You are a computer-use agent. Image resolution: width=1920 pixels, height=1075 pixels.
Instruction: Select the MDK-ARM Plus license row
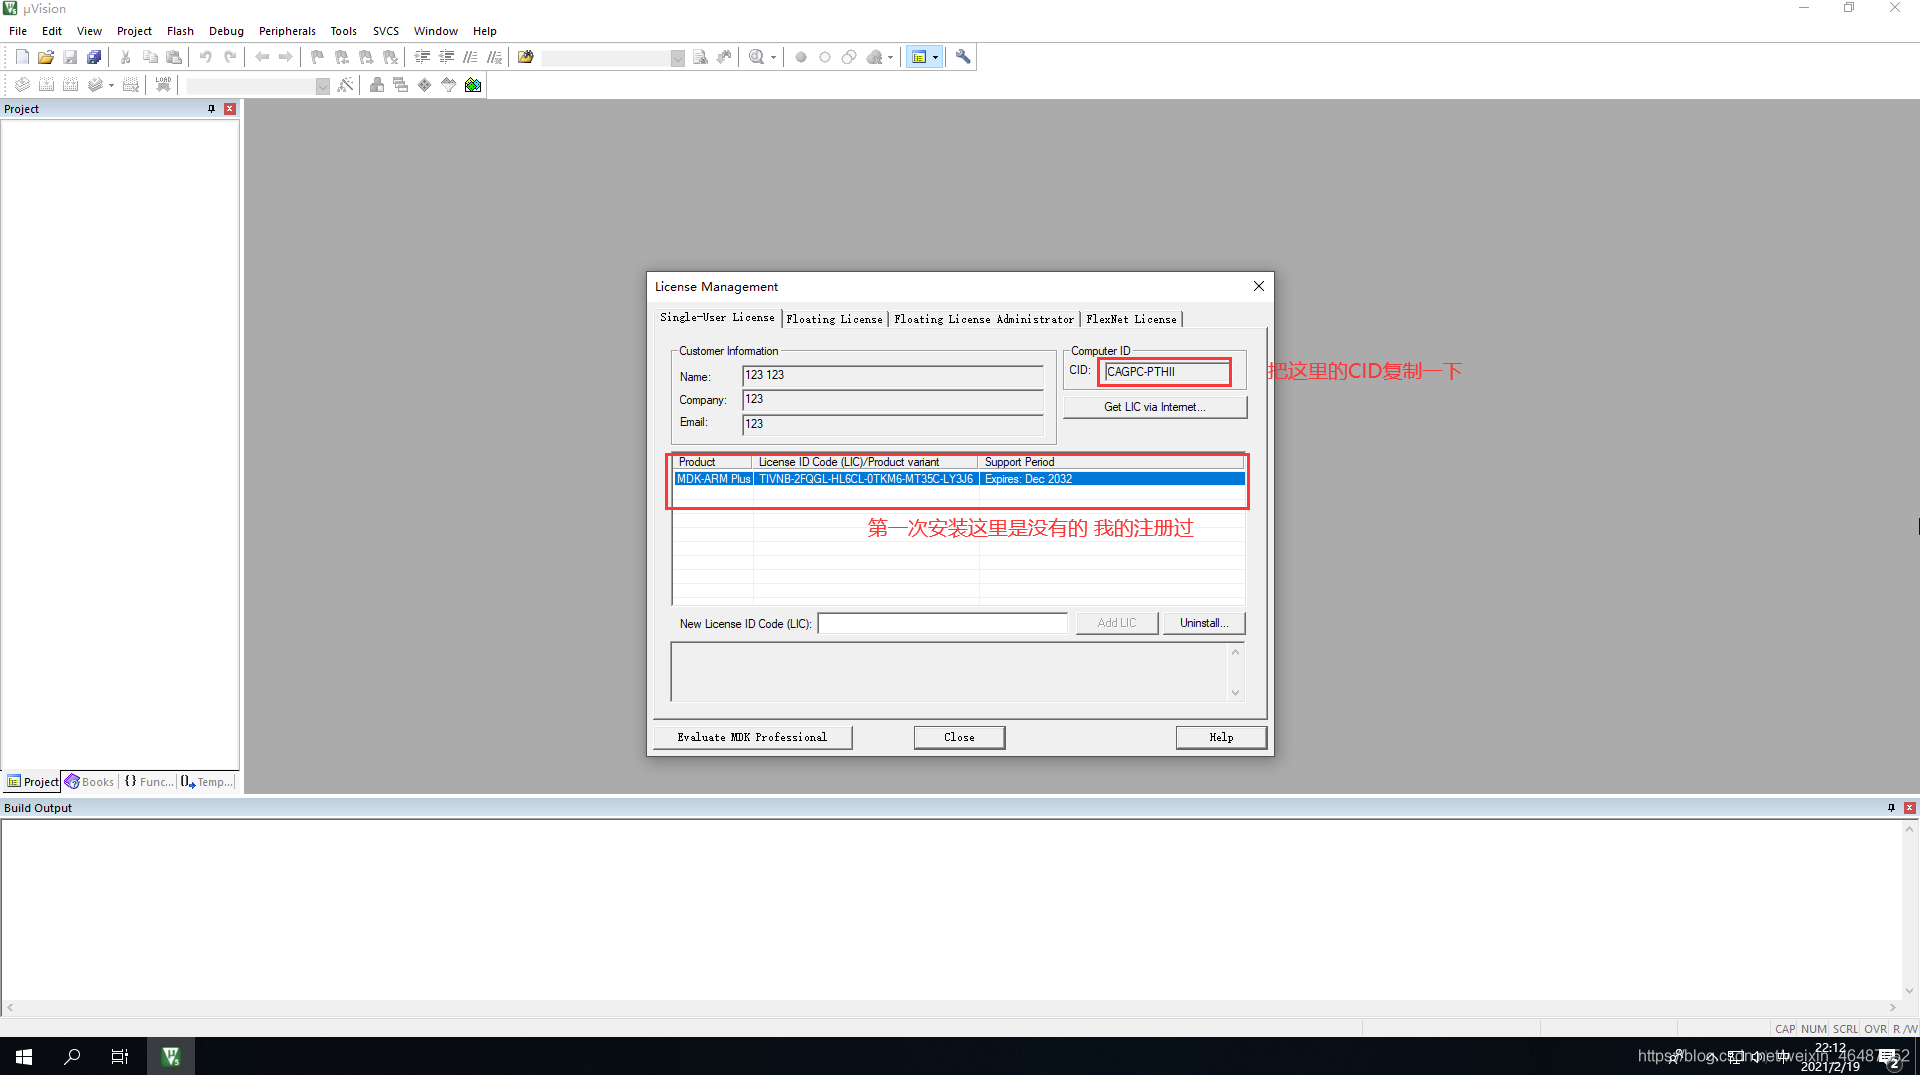tap(959, 479)
